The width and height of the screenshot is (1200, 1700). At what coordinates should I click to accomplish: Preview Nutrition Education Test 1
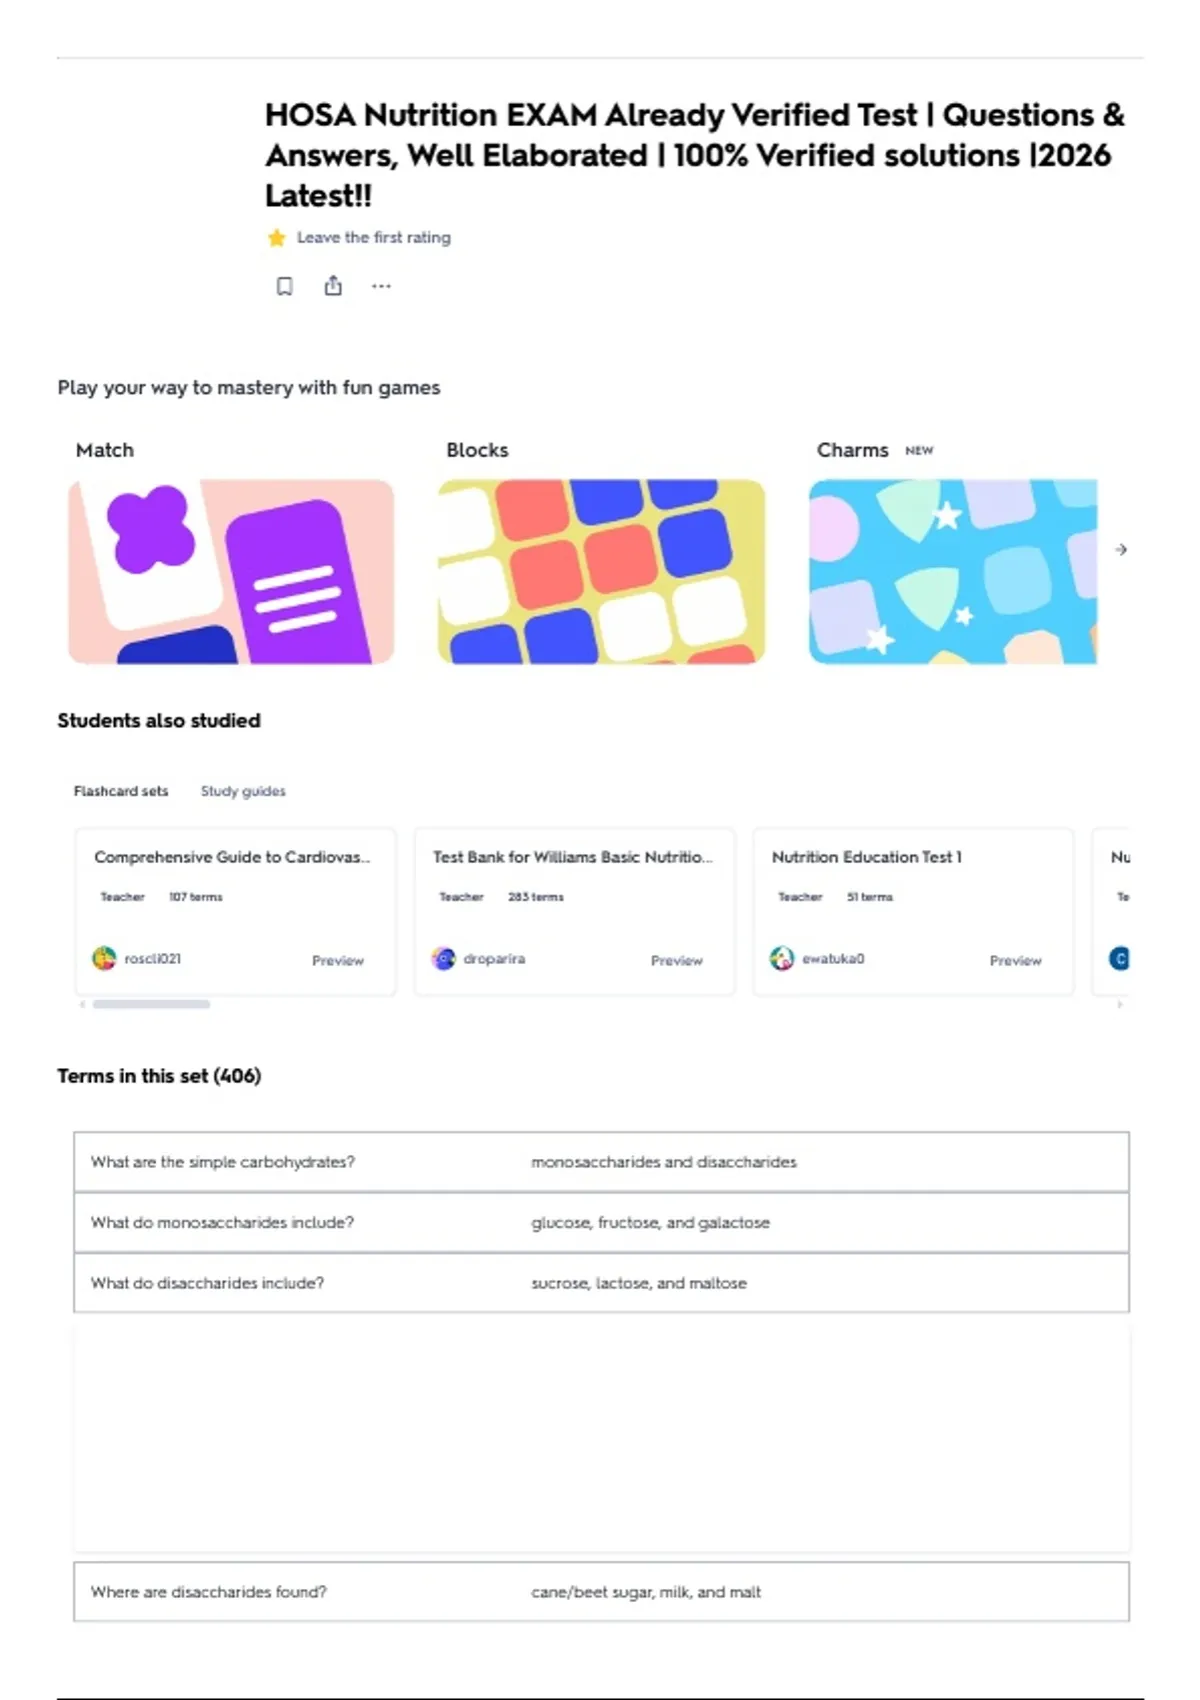pos(1016,960)
